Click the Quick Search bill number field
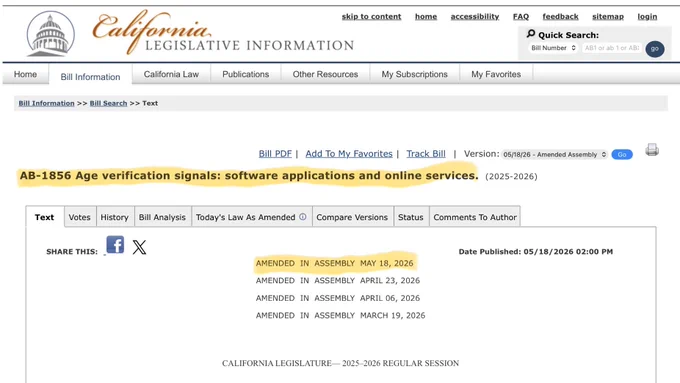The width and height of the screenshot is (680, 383). 611,48
